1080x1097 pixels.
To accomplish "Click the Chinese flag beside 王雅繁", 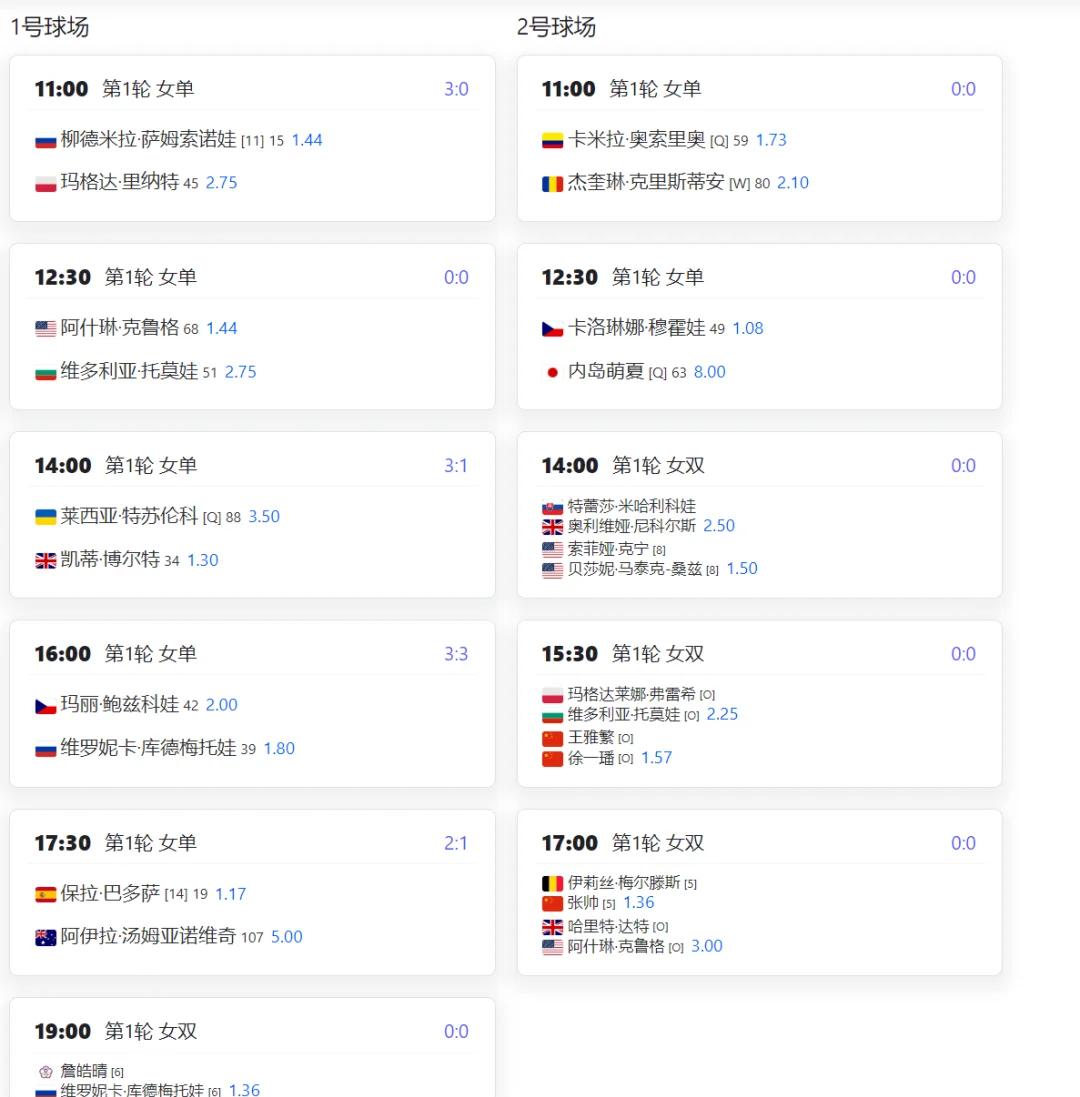I will 553,738.
